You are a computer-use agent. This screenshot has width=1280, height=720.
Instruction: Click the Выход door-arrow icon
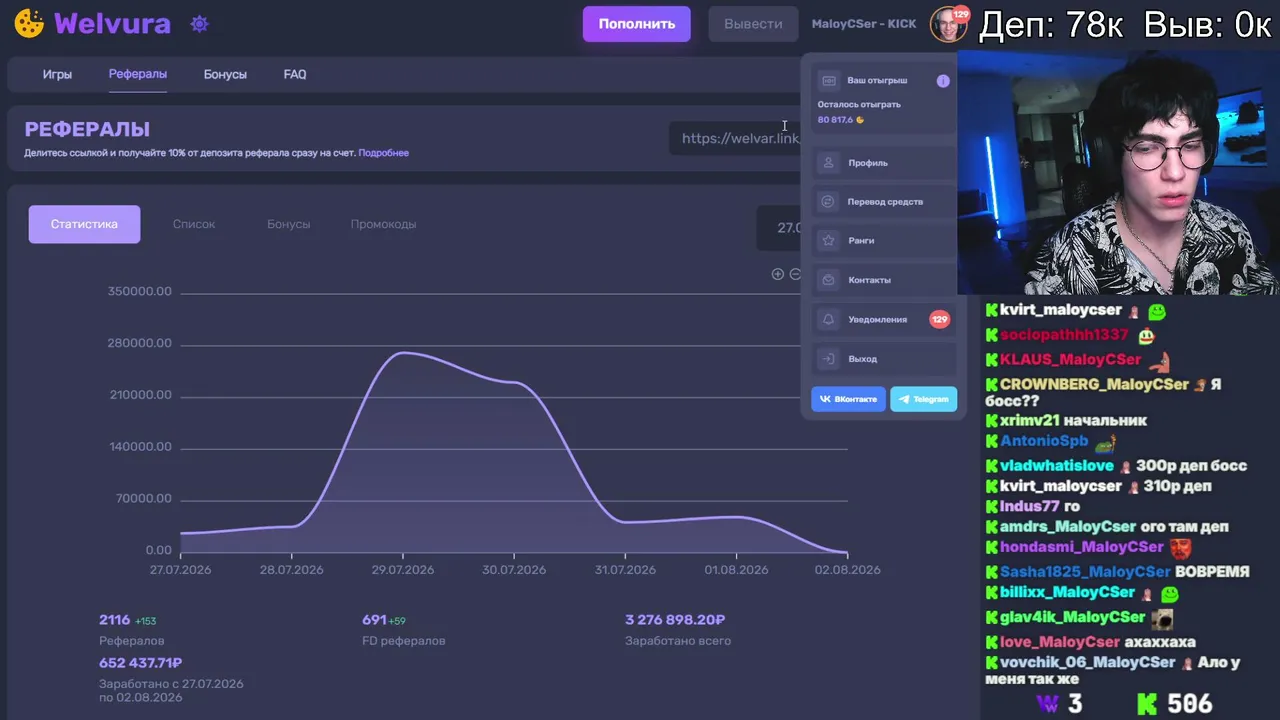coord(828,359)
